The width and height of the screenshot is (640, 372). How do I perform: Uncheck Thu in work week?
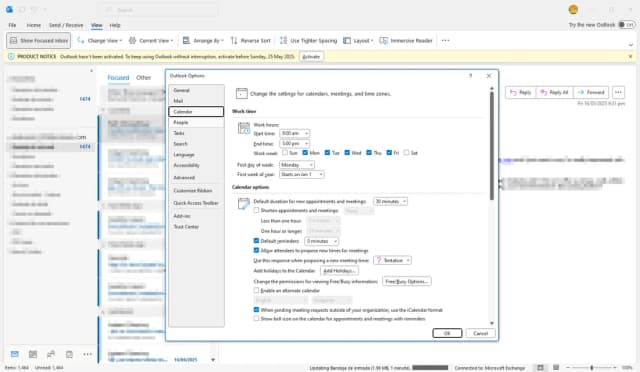point(369,153)
